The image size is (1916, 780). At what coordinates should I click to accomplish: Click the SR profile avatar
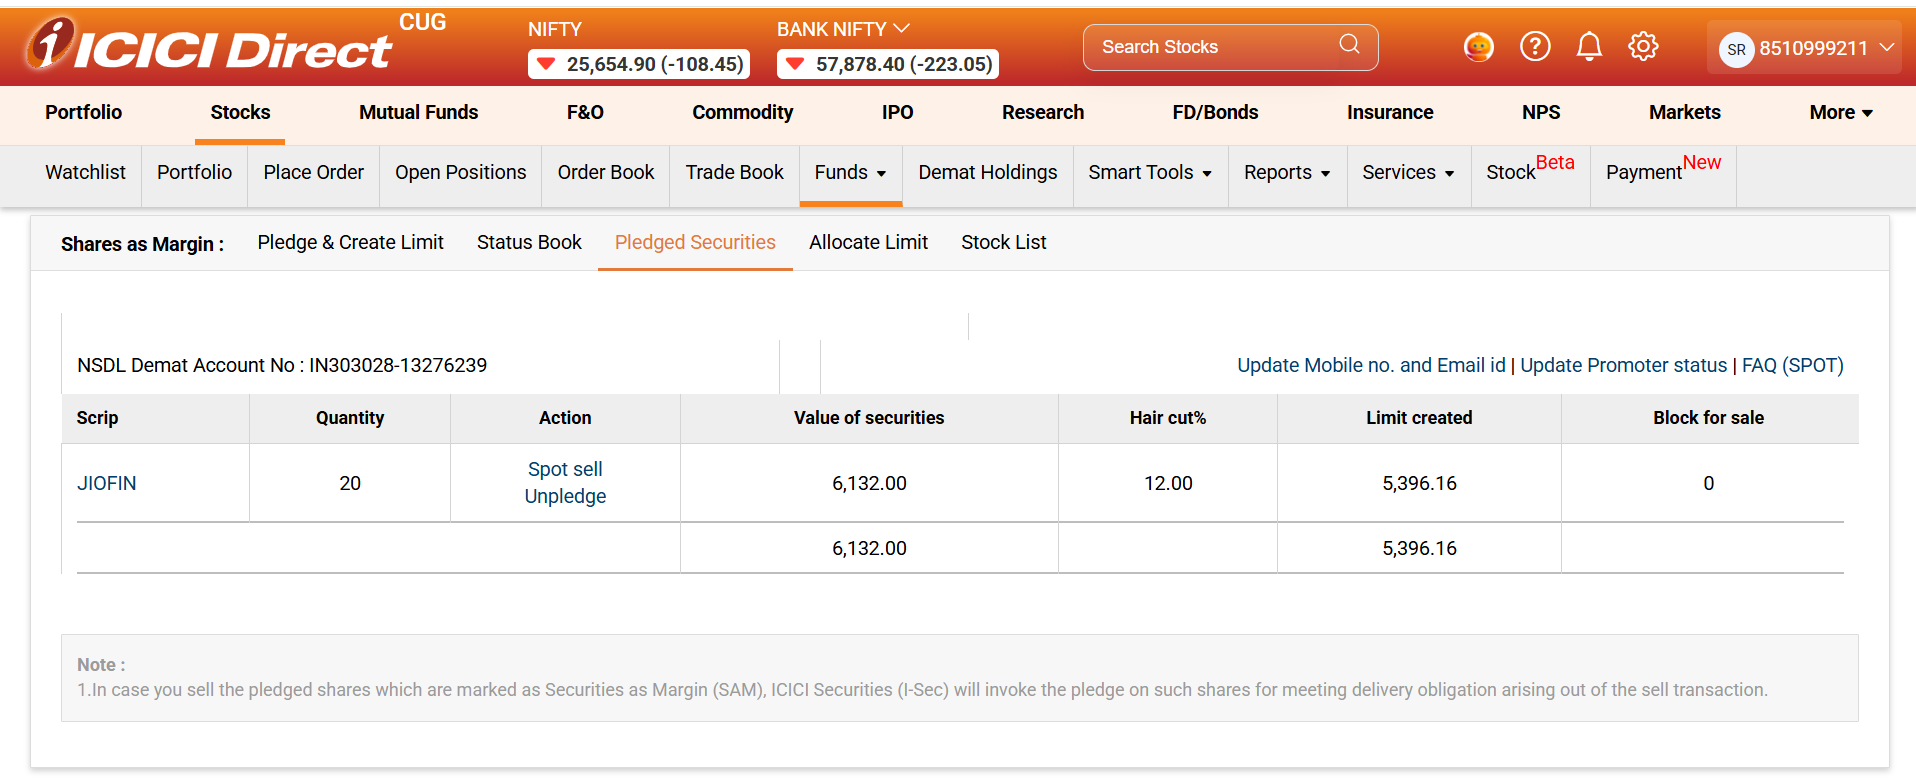point(1736,49)
